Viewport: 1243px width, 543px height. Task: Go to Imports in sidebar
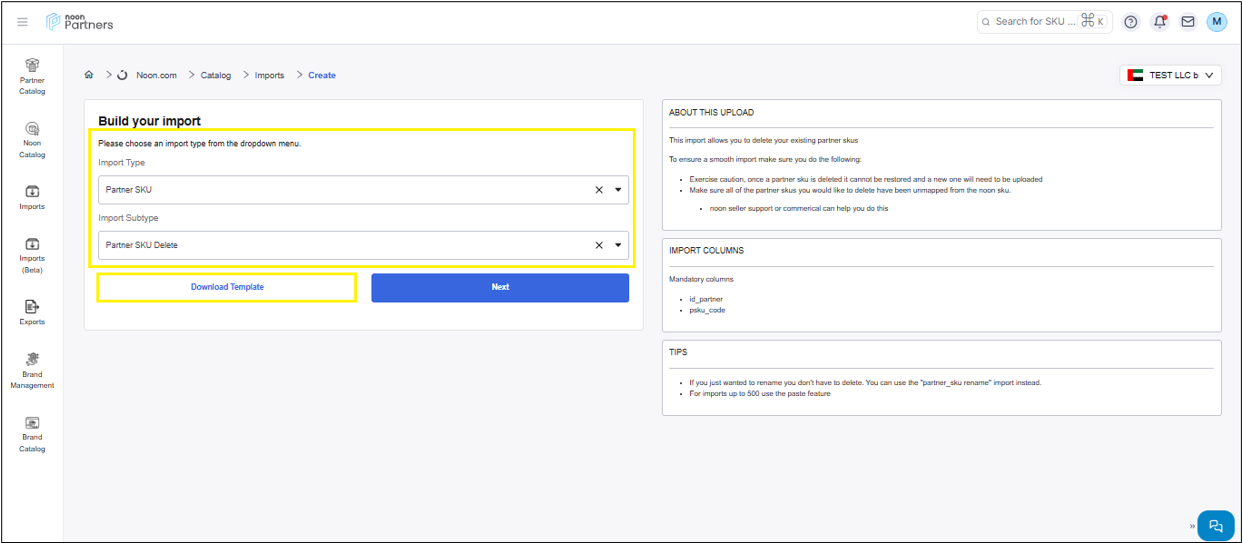32,196
